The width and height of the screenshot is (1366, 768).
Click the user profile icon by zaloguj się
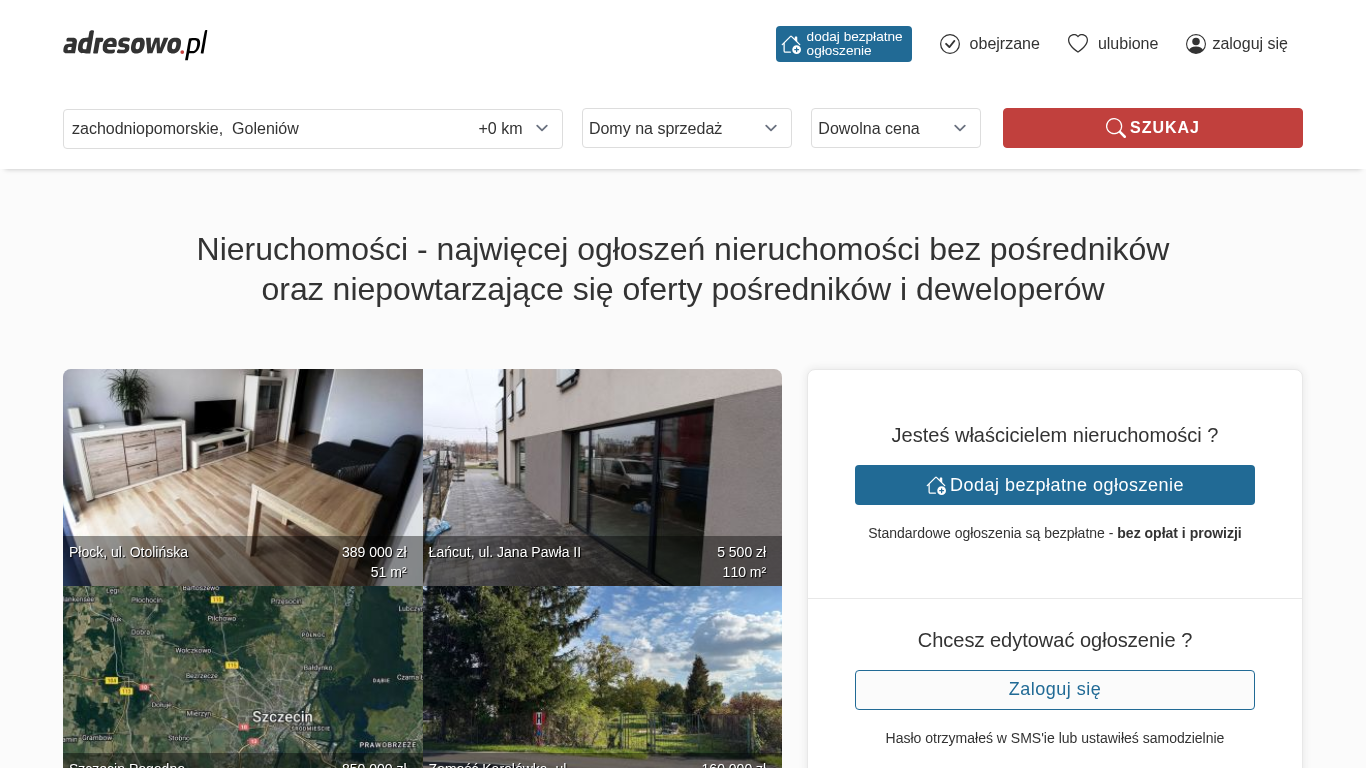pos(1195,44)
